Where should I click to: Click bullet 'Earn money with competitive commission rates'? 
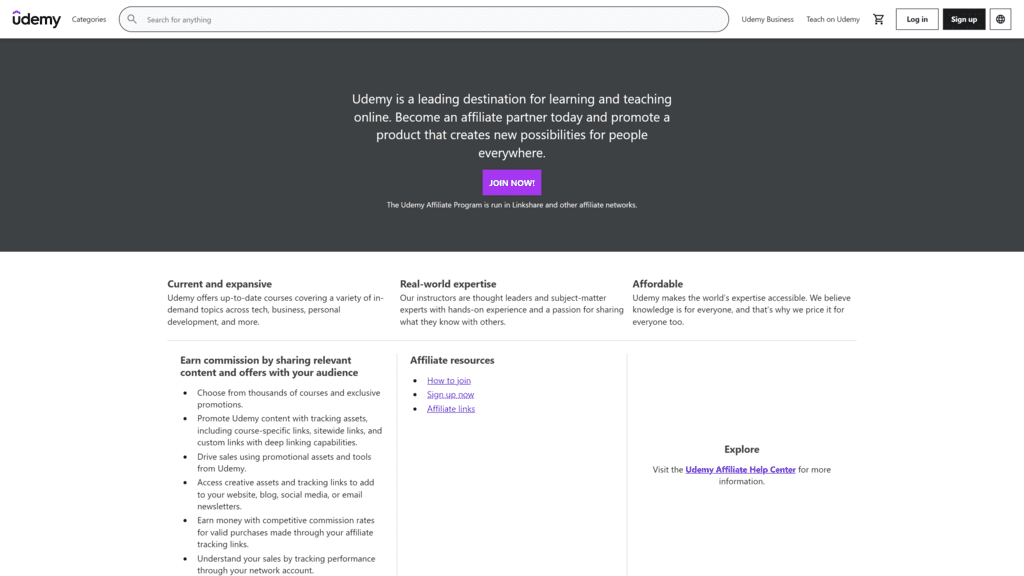point(286,532)
